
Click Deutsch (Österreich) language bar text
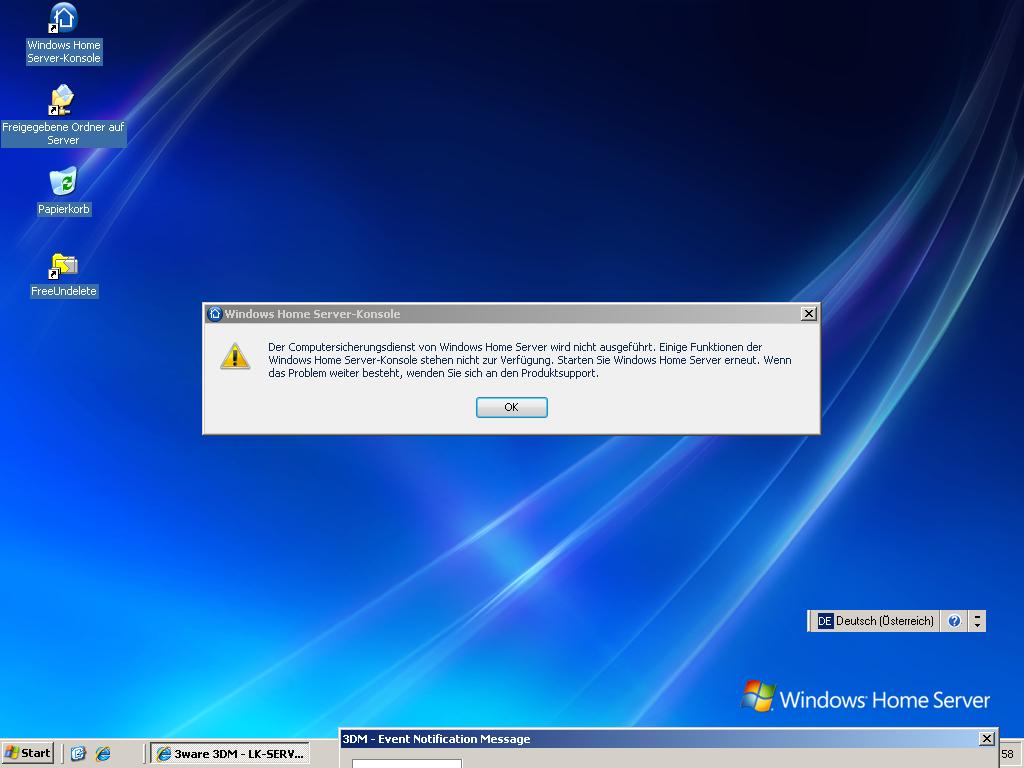[x=885, y=620]
